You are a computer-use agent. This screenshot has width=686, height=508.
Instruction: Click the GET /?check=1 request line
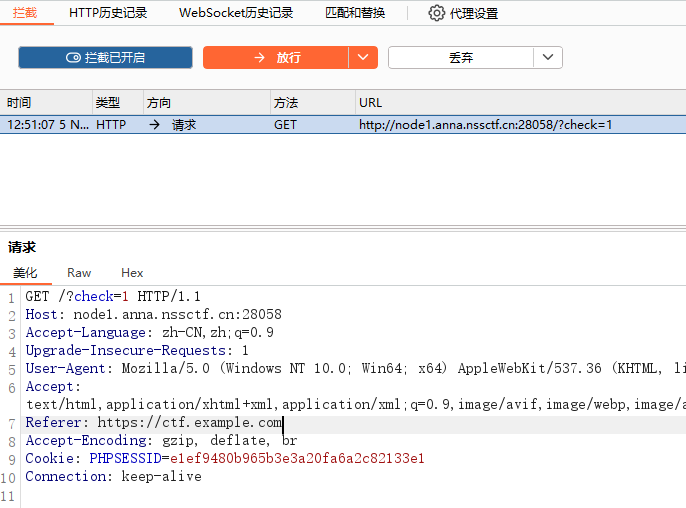coord(113,296)
